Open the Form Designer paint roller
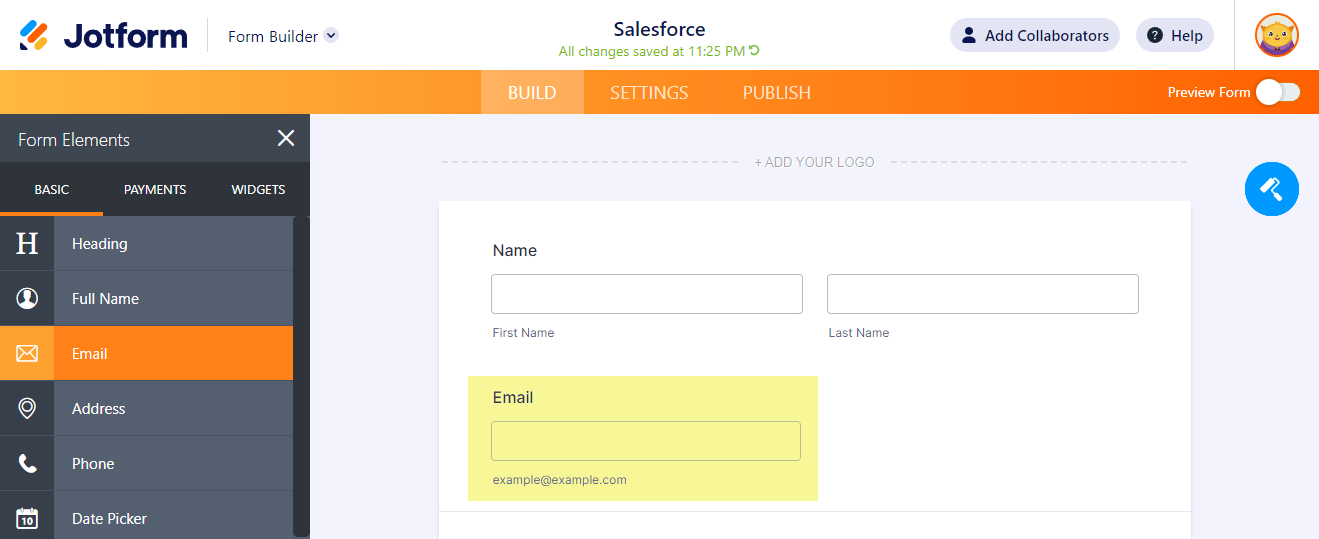 pyautogui.click(x=1271, y=188)
